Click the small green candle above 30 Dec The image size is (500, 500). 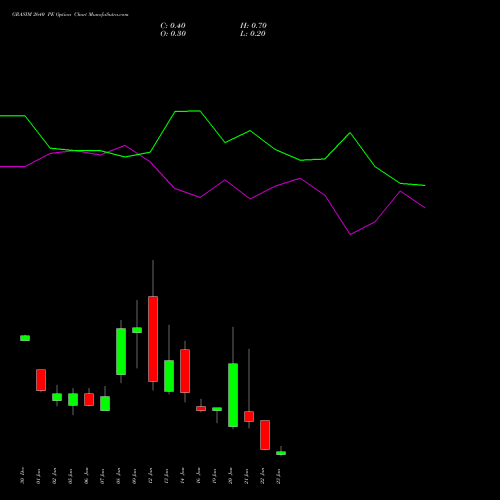pos(25,338)
